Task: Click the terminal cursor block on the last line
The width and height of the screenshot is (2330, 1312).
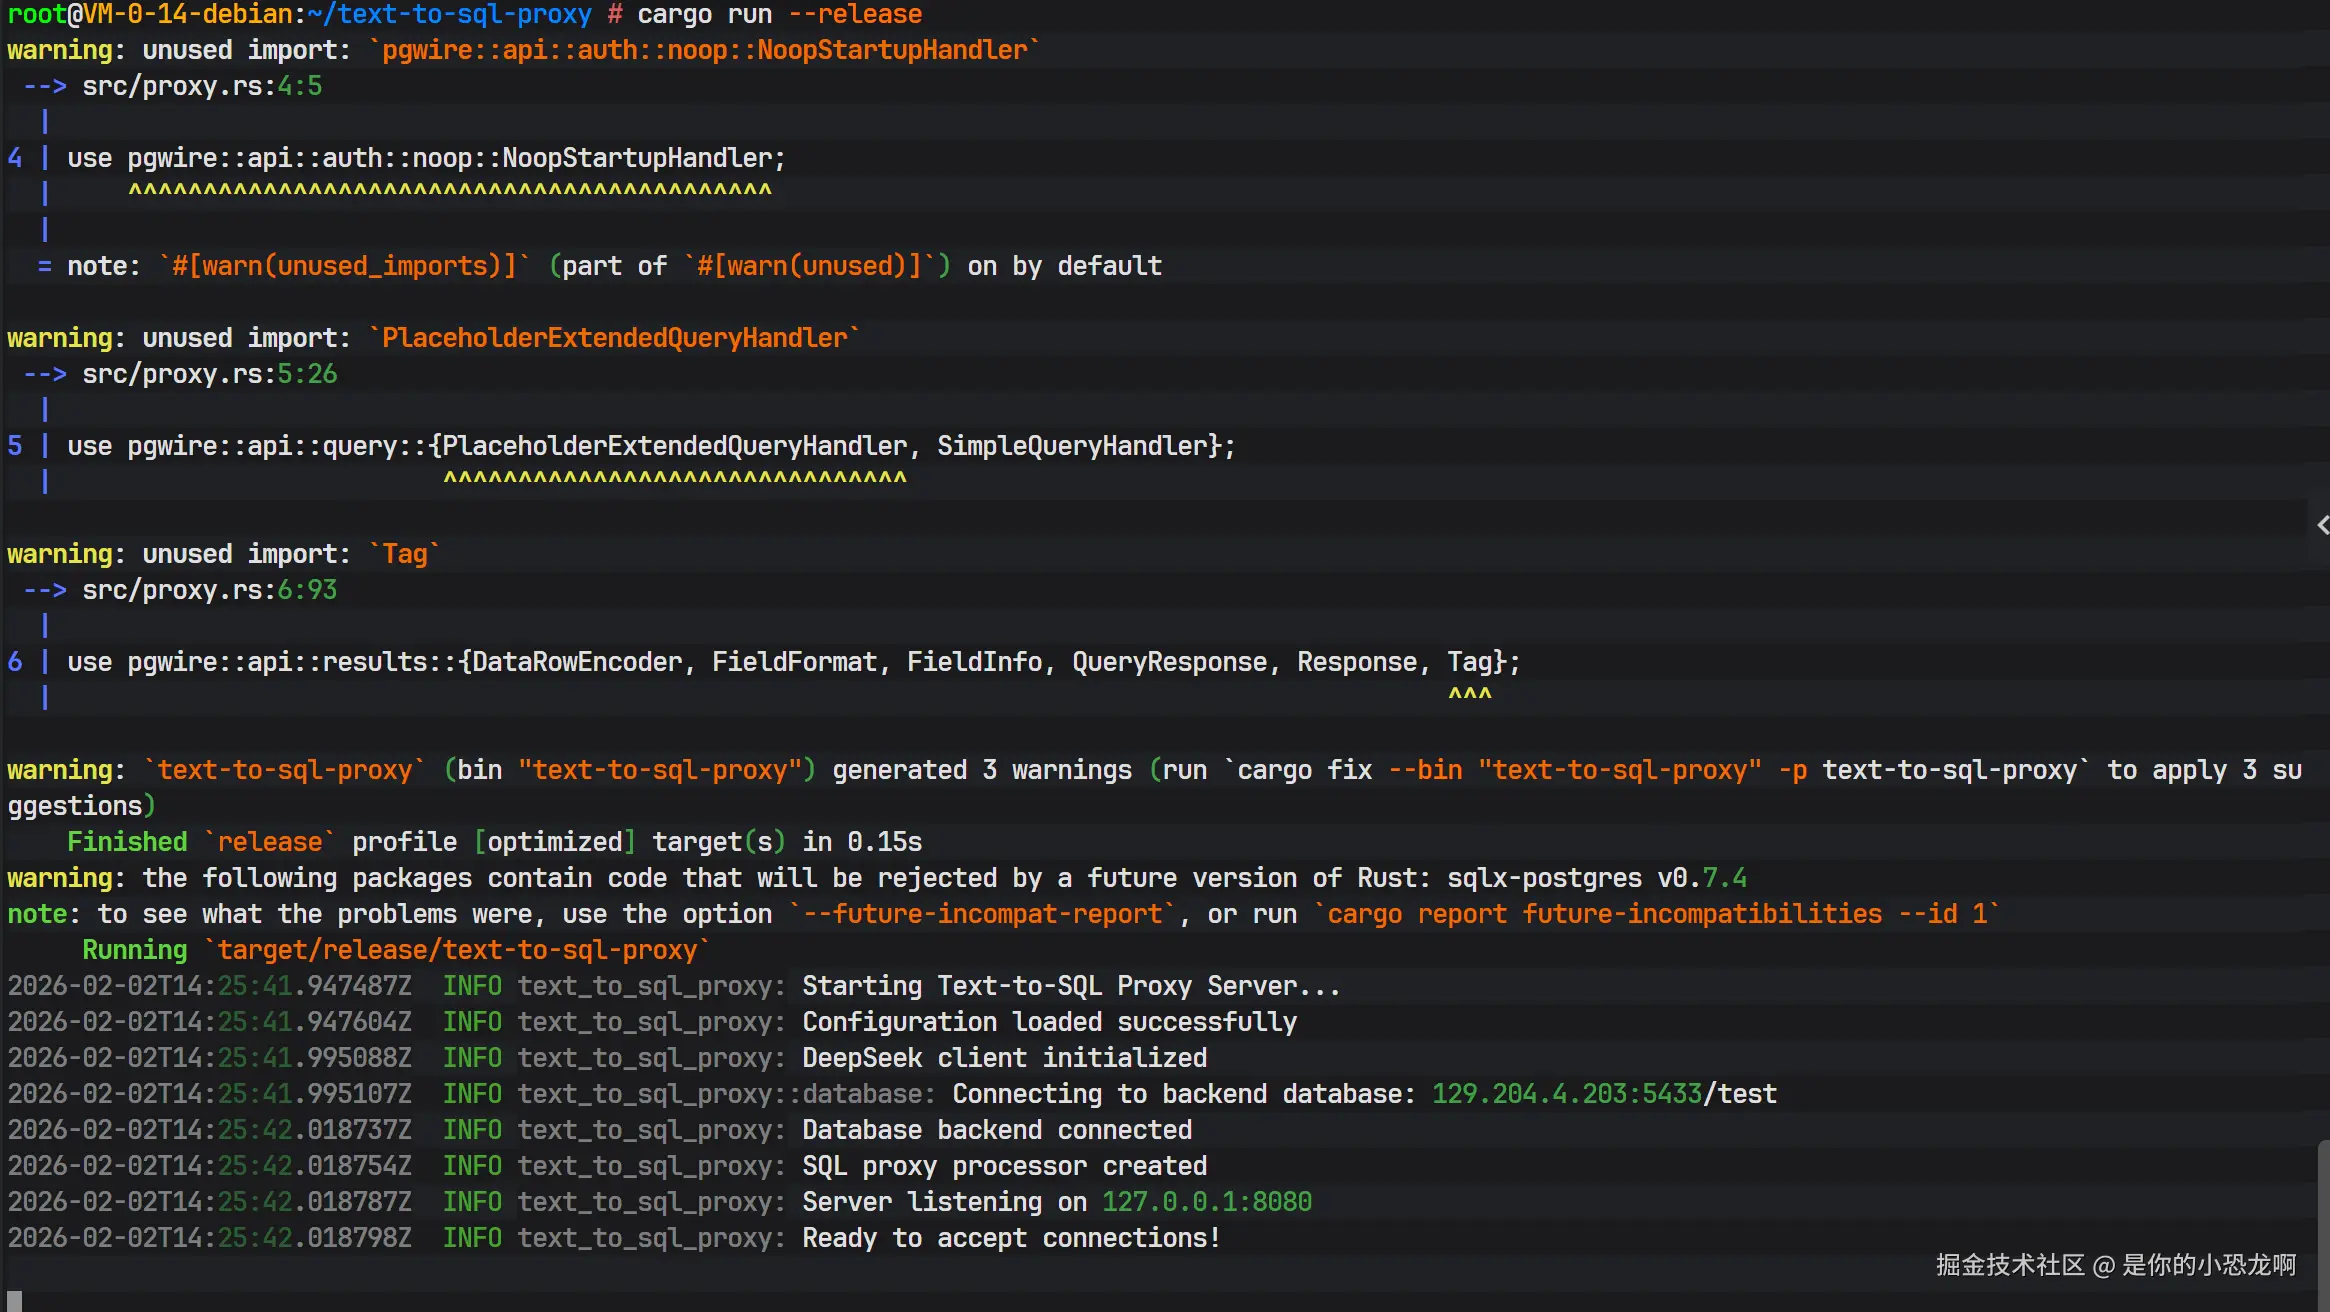Action: (x=14, y=1300)
